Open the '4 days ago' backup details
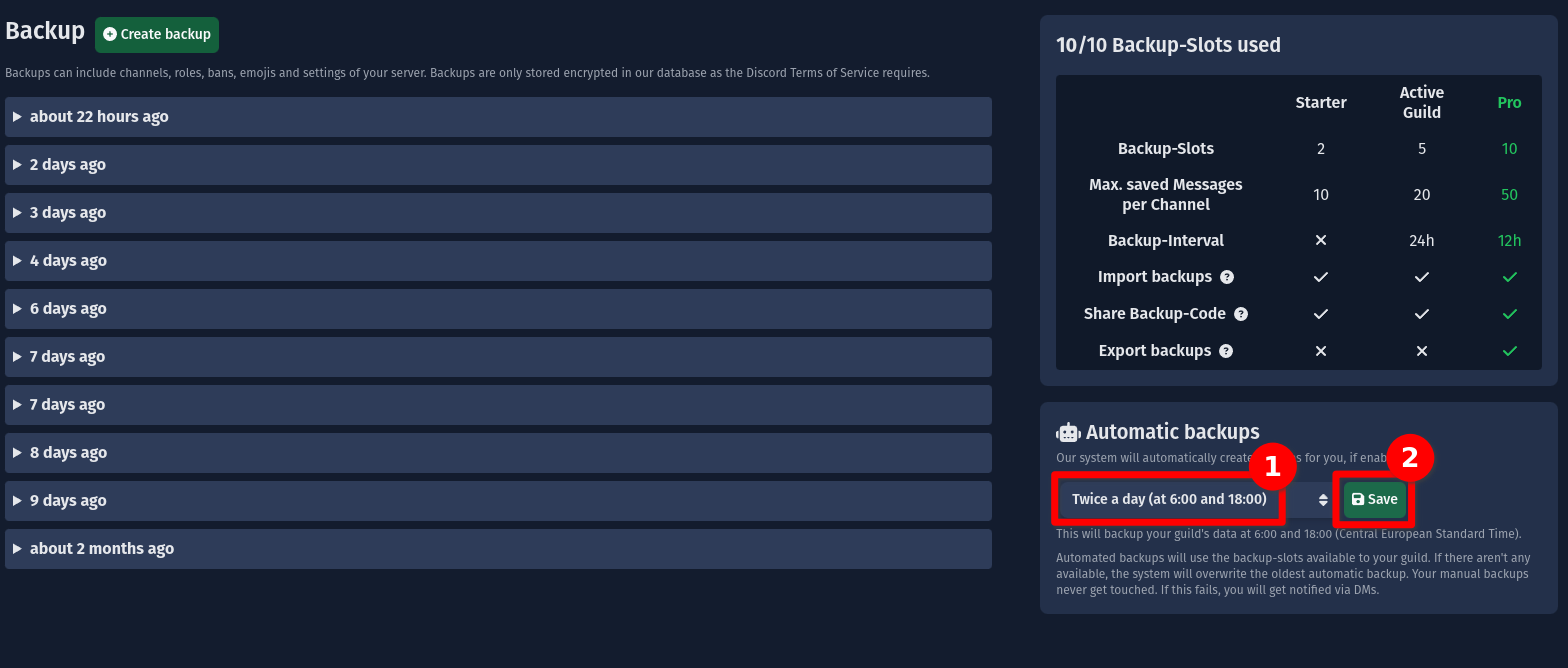Screen dimensions: 1568x668 67,261
